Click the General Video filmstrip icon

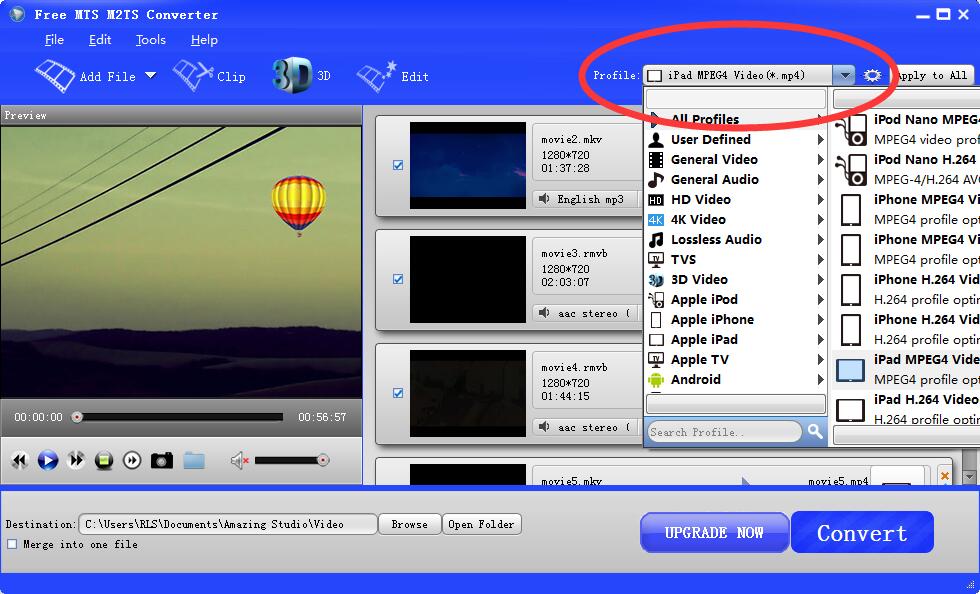pos(656,159)
